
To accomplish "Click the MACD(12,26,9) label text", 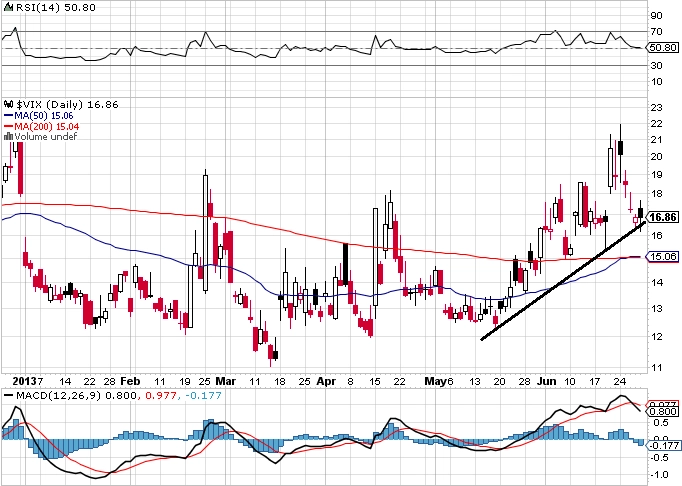I will [x=58, y=396].
